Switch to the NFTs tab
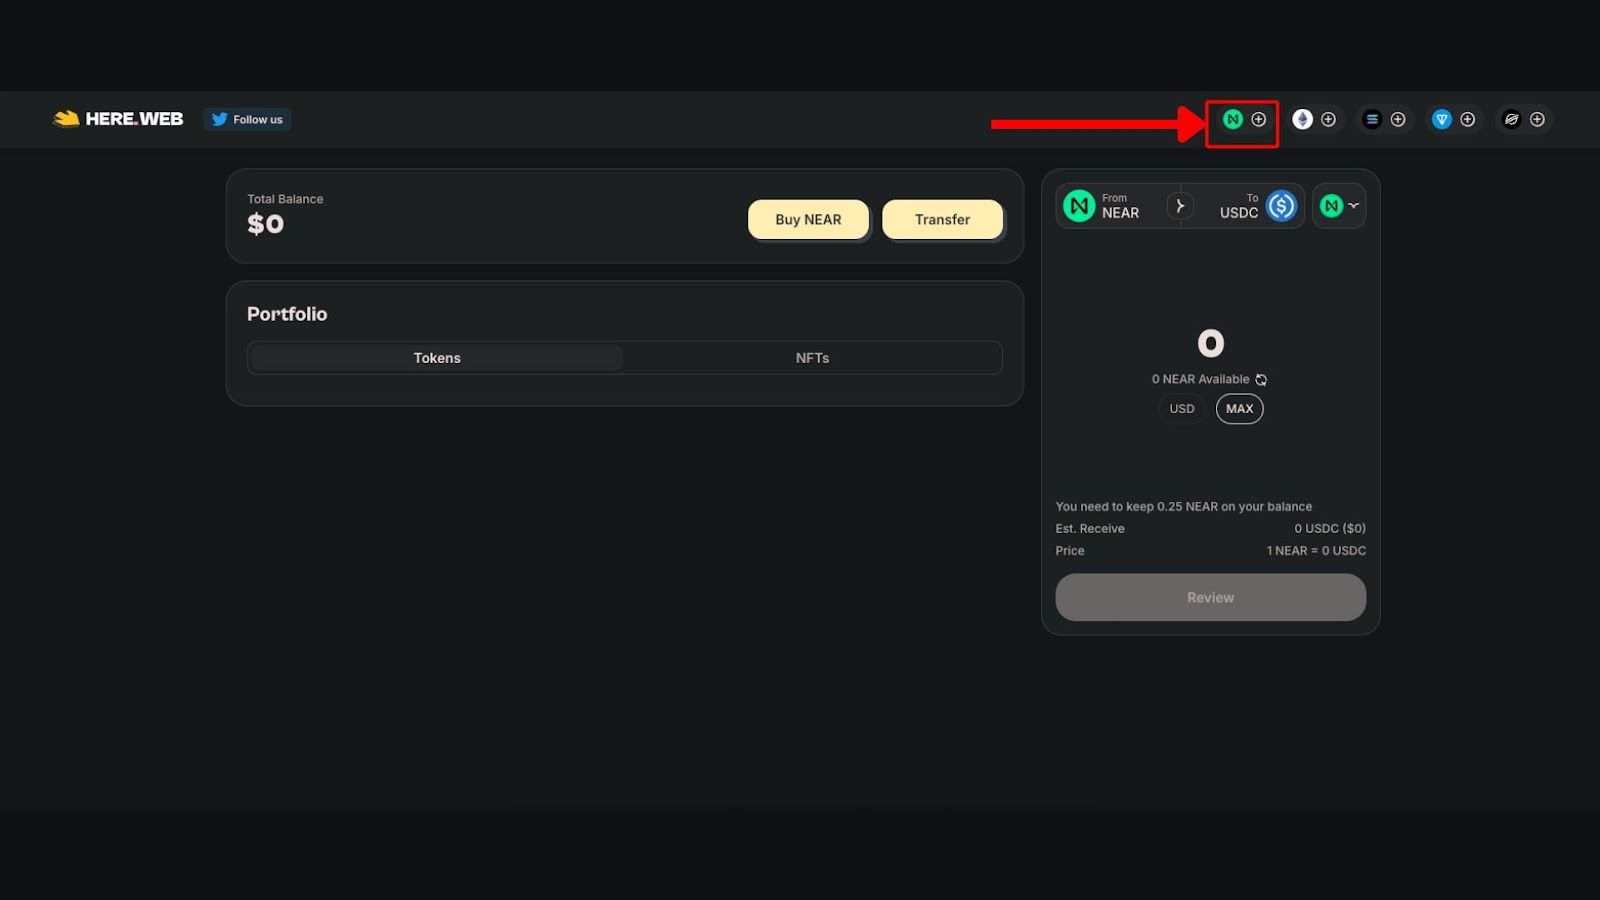Screen dimensions: 1600x900 tap(812, 358)
